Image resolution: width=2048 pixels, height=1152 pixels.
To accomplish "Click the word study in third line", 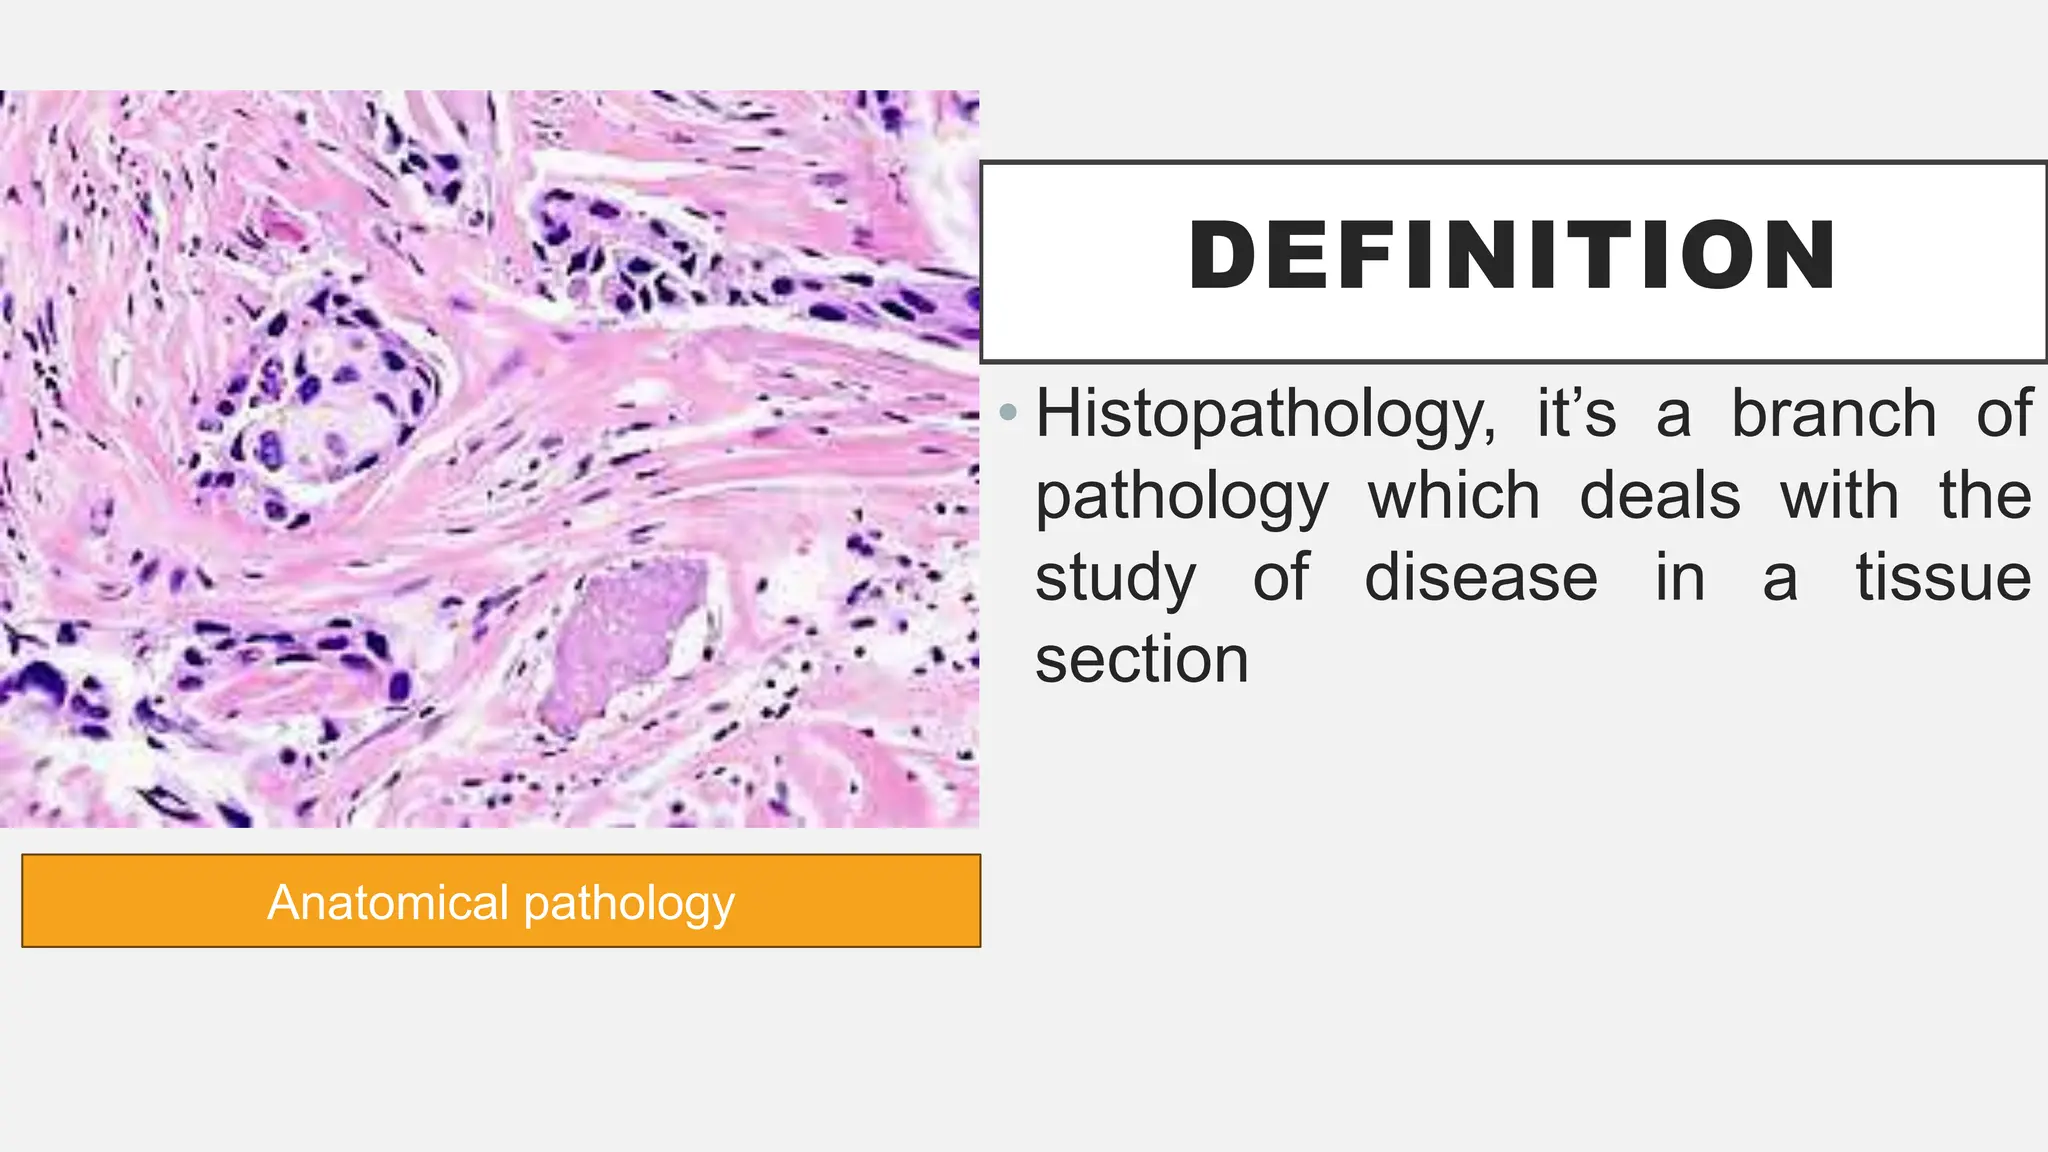I will tap(1115, 578).
